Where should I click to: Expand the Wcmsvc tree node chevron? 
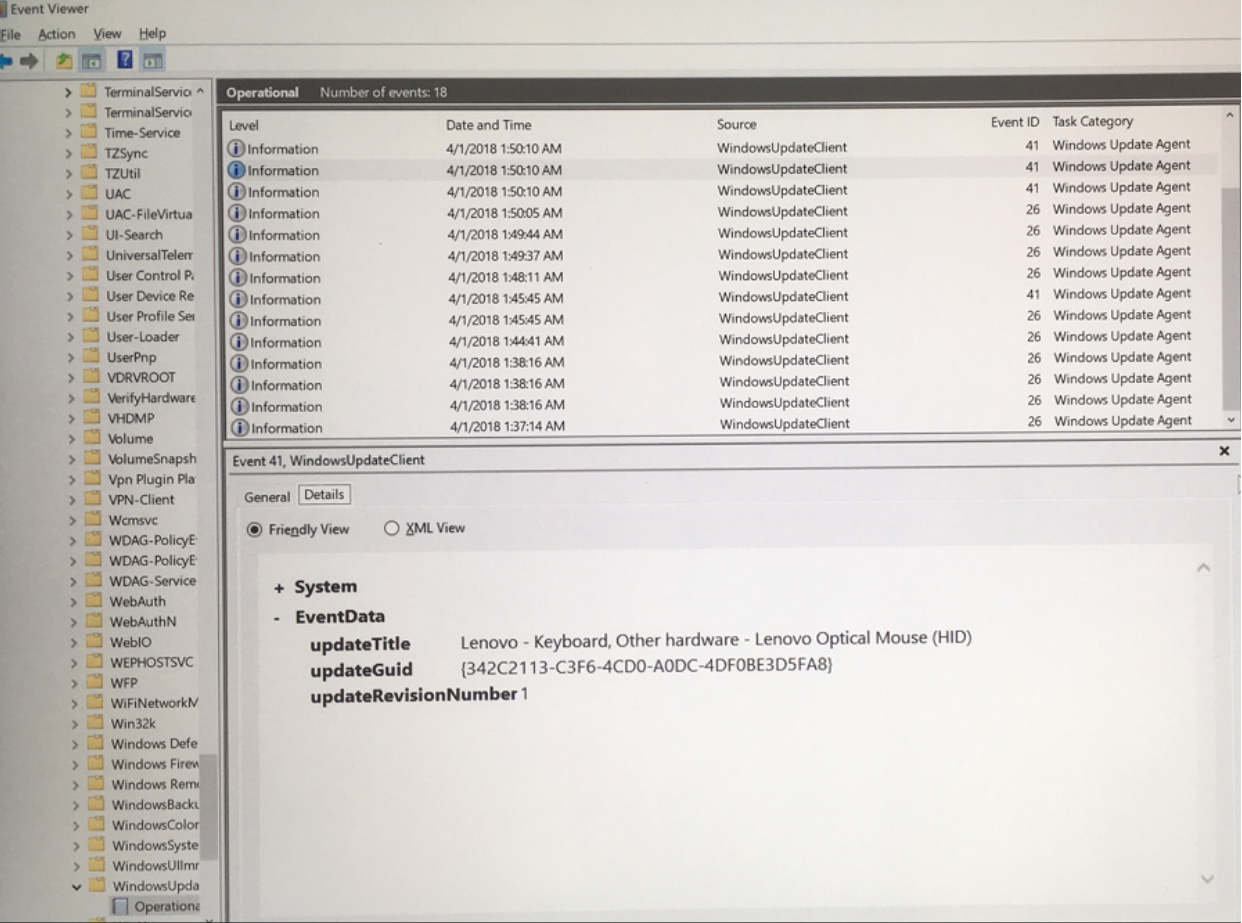coord(75,520)
